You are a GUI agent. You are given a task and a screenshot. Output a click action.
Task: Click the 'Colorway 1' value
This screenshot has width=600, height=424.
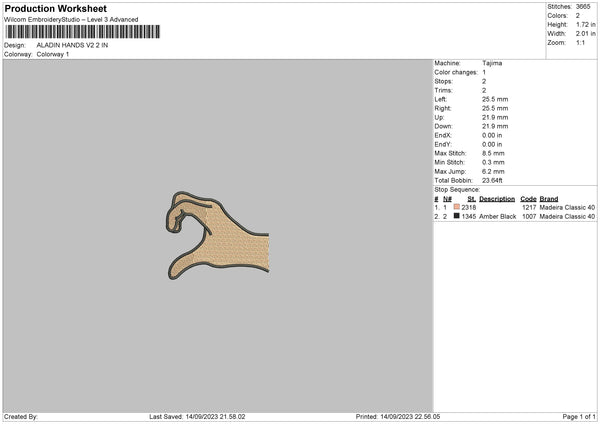point(53,54)
